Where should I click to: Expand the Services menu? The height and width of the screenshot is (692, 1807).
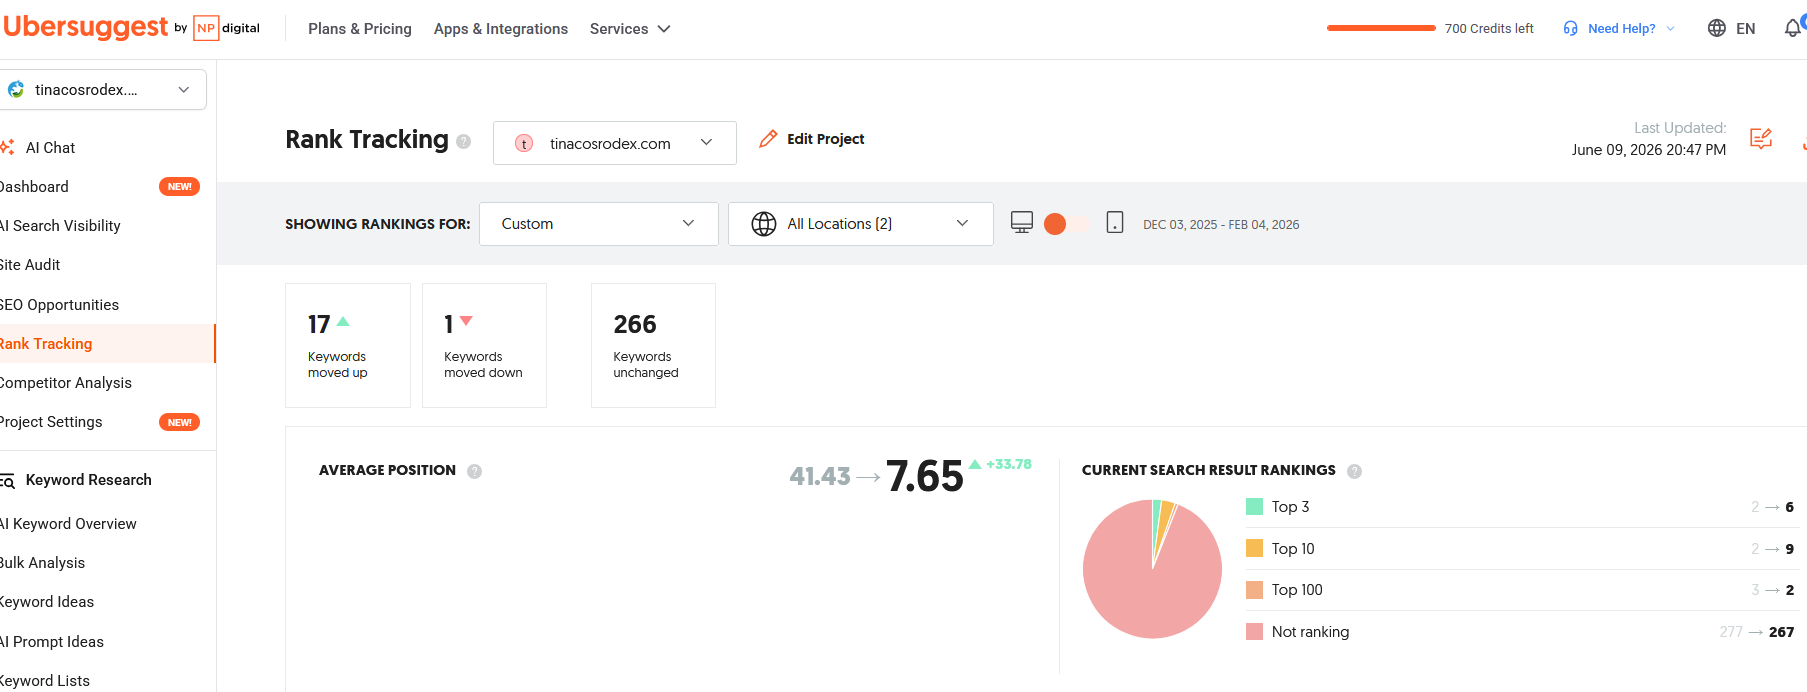[630, 29]
